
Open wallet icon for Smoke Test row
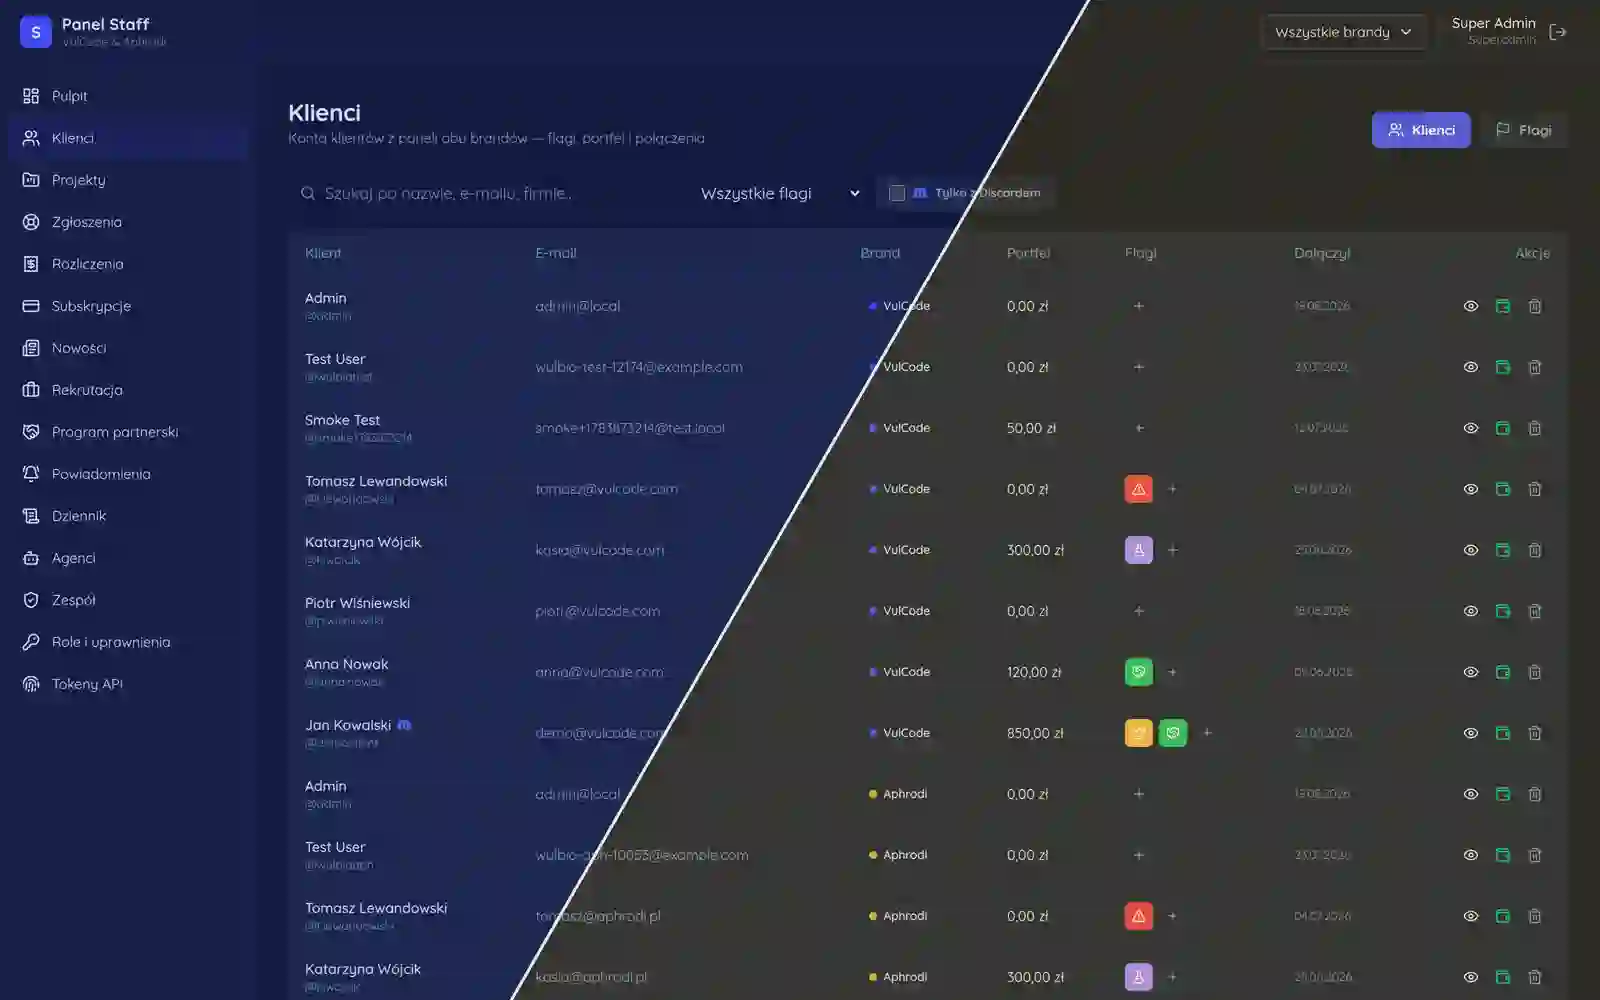1502,428
